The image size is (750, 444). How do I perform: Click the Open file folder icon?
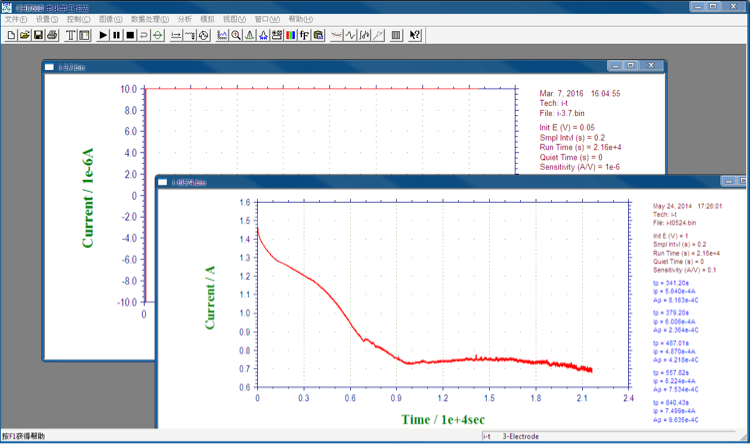point(24,35)
